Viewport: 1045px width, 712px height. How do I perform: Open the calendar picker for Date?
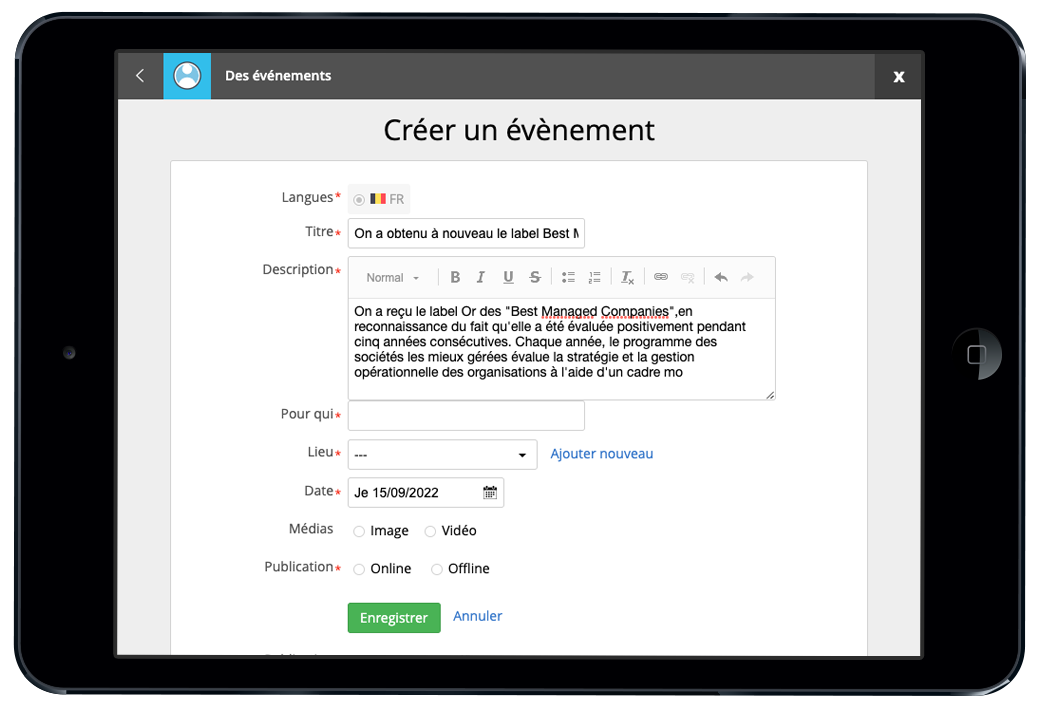point(490,493)
